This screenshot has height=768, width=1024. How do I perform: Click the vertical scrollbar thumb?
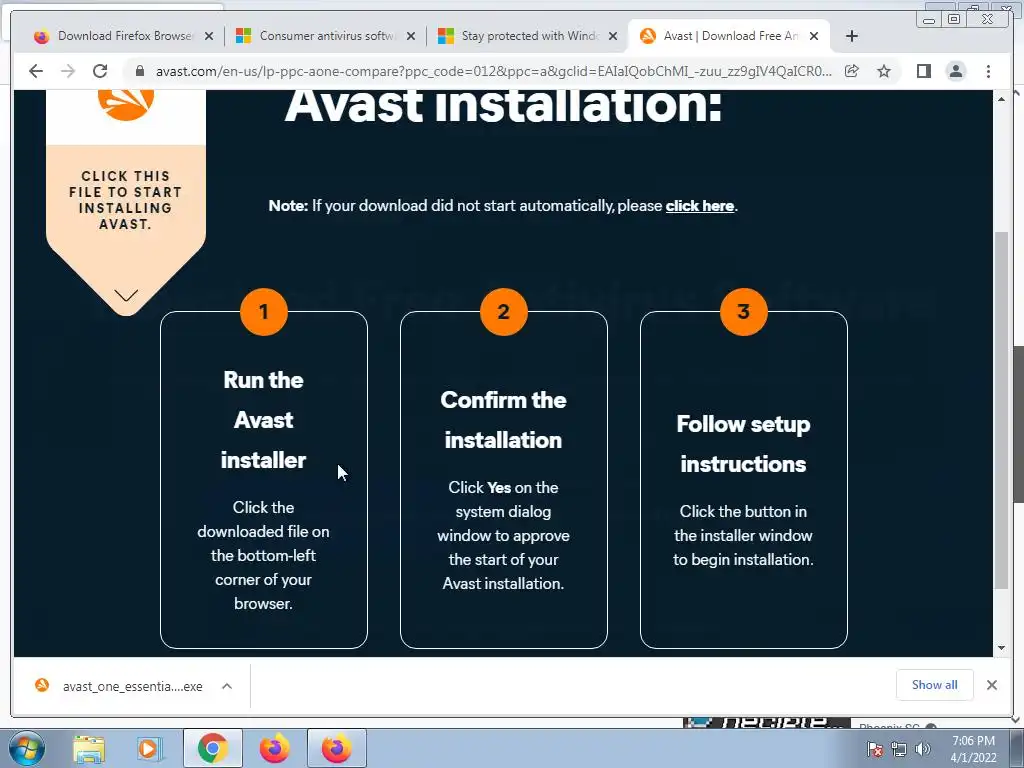[1001, 411]
